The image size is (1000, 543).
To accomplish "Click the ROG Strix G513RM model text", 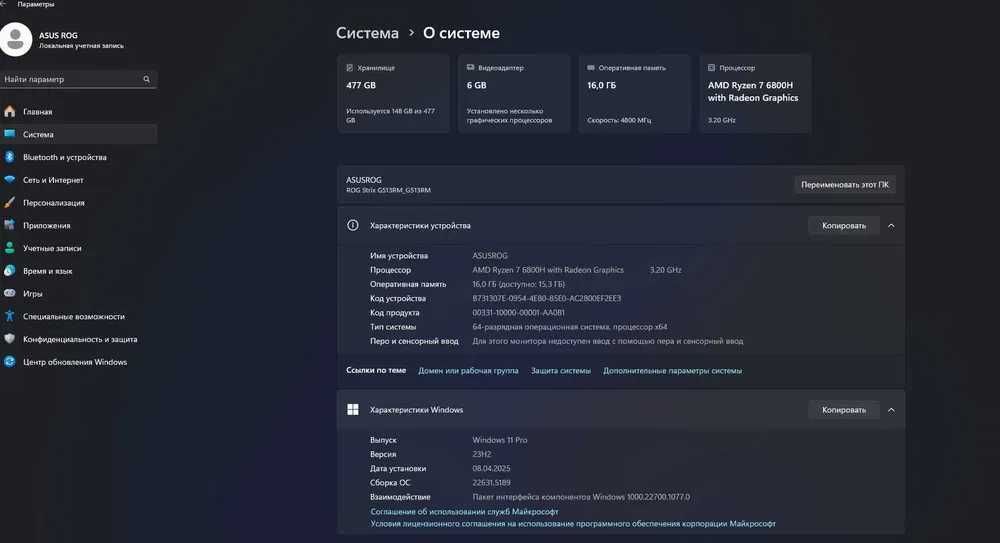I will pyautogui.click(x=388, y=190).
